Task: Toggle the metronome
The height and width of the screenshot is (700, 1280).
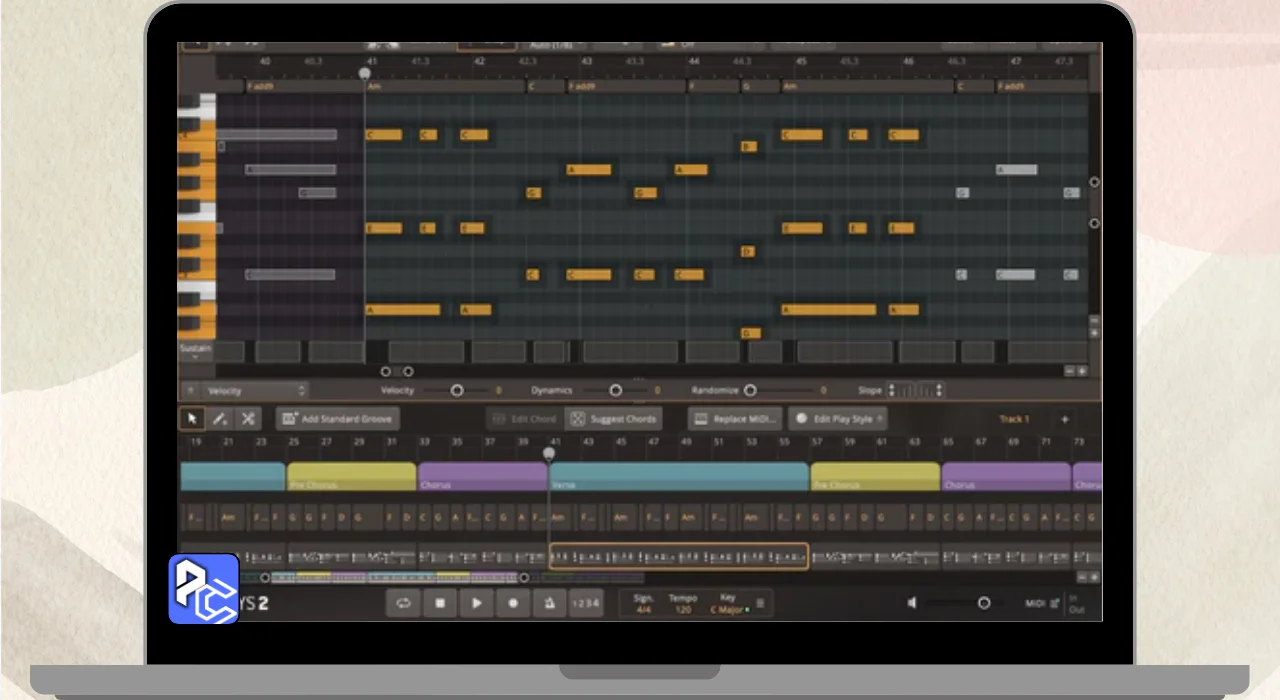Action: click(549, 603)
